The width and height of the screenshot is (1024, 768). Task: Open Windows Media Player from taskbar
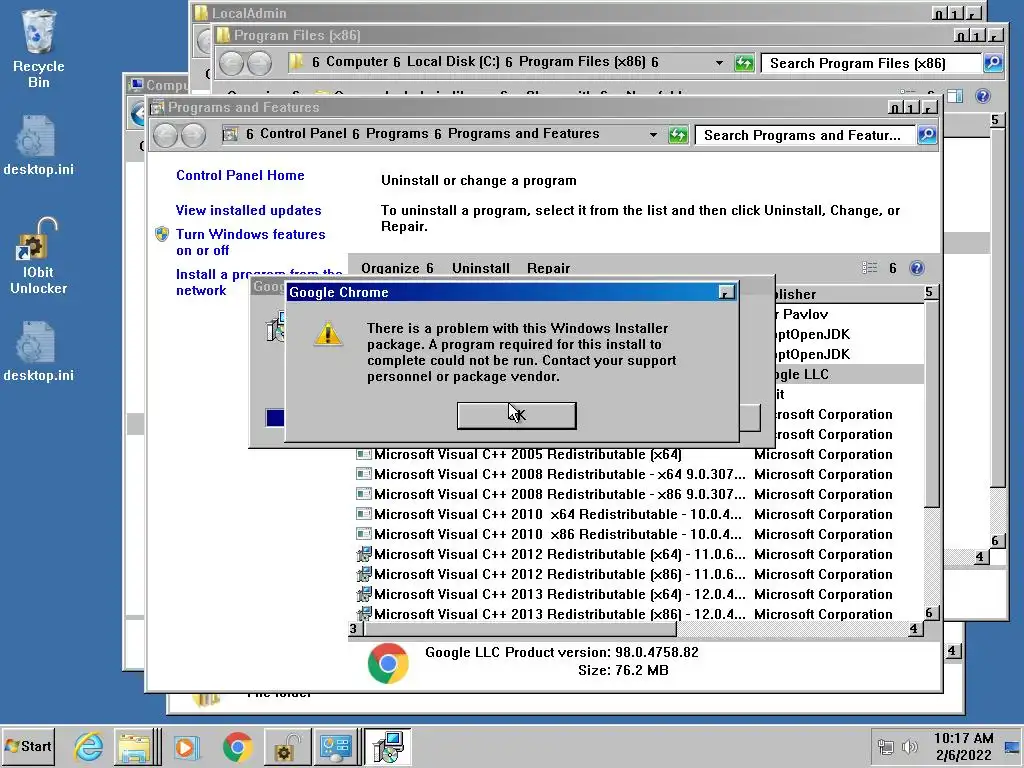[x=187, y=747]
